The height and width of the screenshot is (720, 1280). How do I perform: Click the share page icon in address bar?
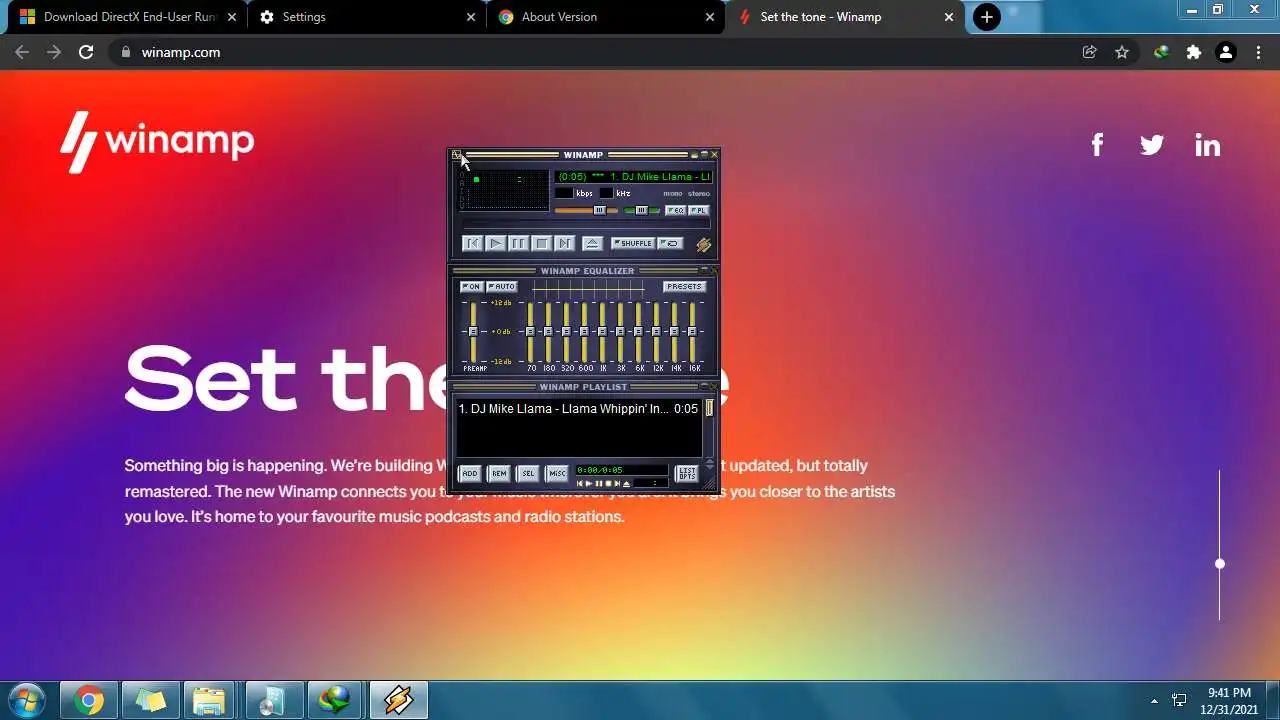(1089, 52)
